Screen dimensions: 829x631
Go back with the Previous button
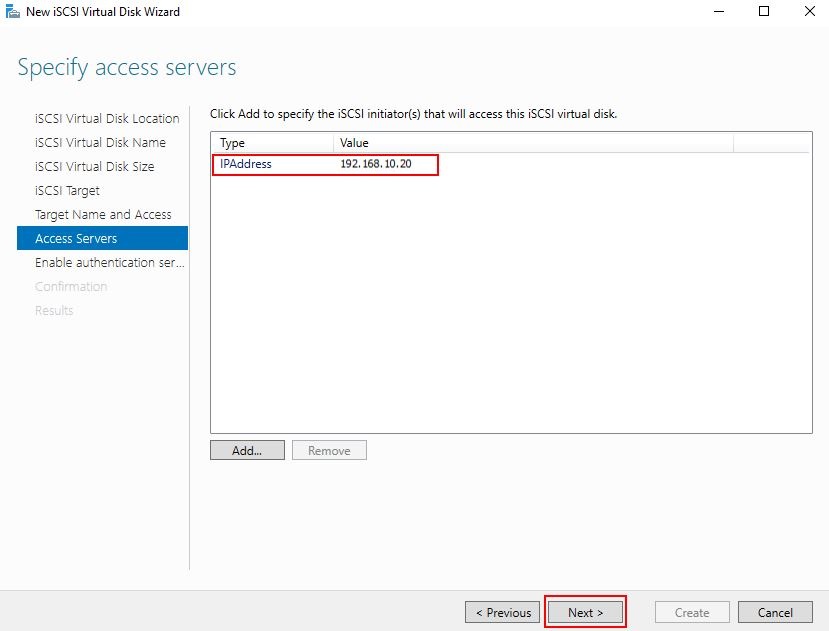[x=502, y=612]
